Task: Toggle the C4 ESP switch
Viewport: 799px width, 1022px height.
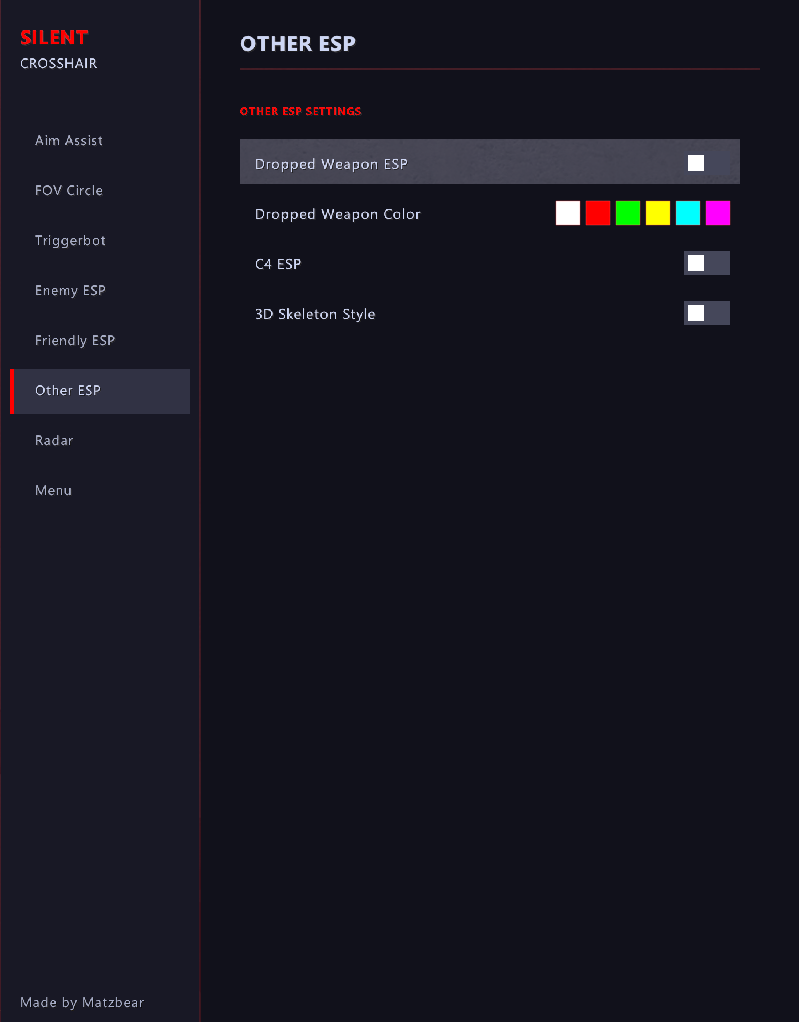Action: (707, 263)
